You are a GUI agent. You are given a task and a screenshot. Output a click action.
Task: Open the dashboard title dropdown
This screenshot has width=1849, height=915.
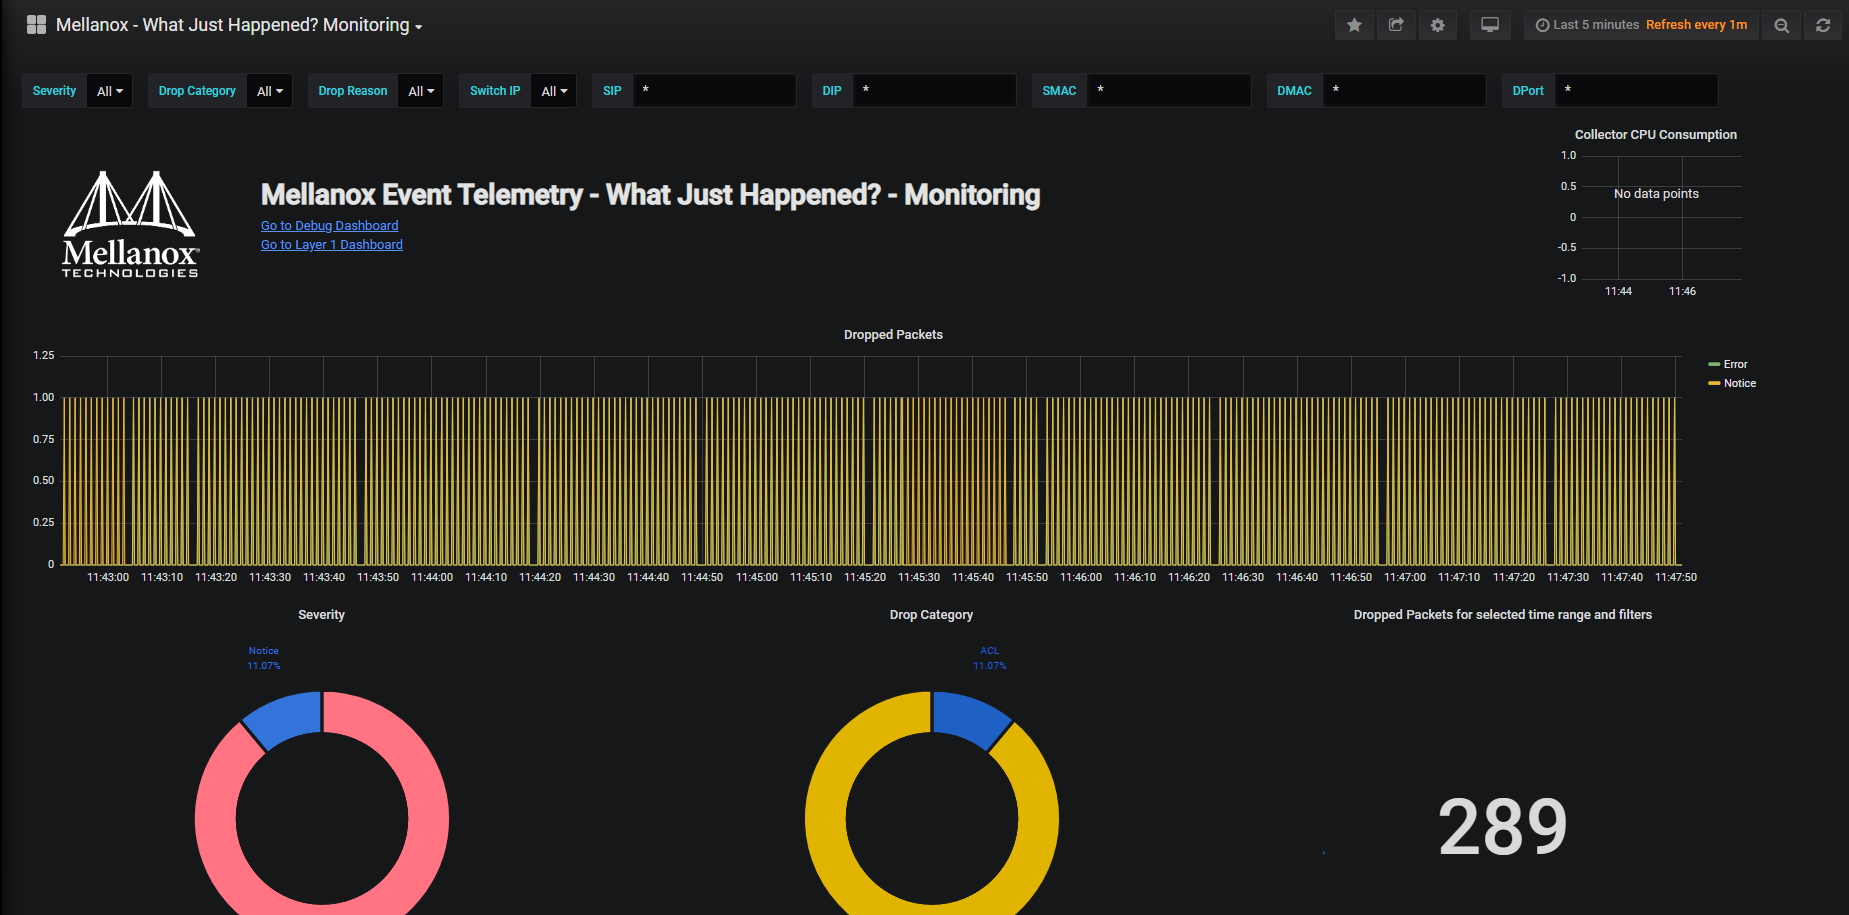239,25
